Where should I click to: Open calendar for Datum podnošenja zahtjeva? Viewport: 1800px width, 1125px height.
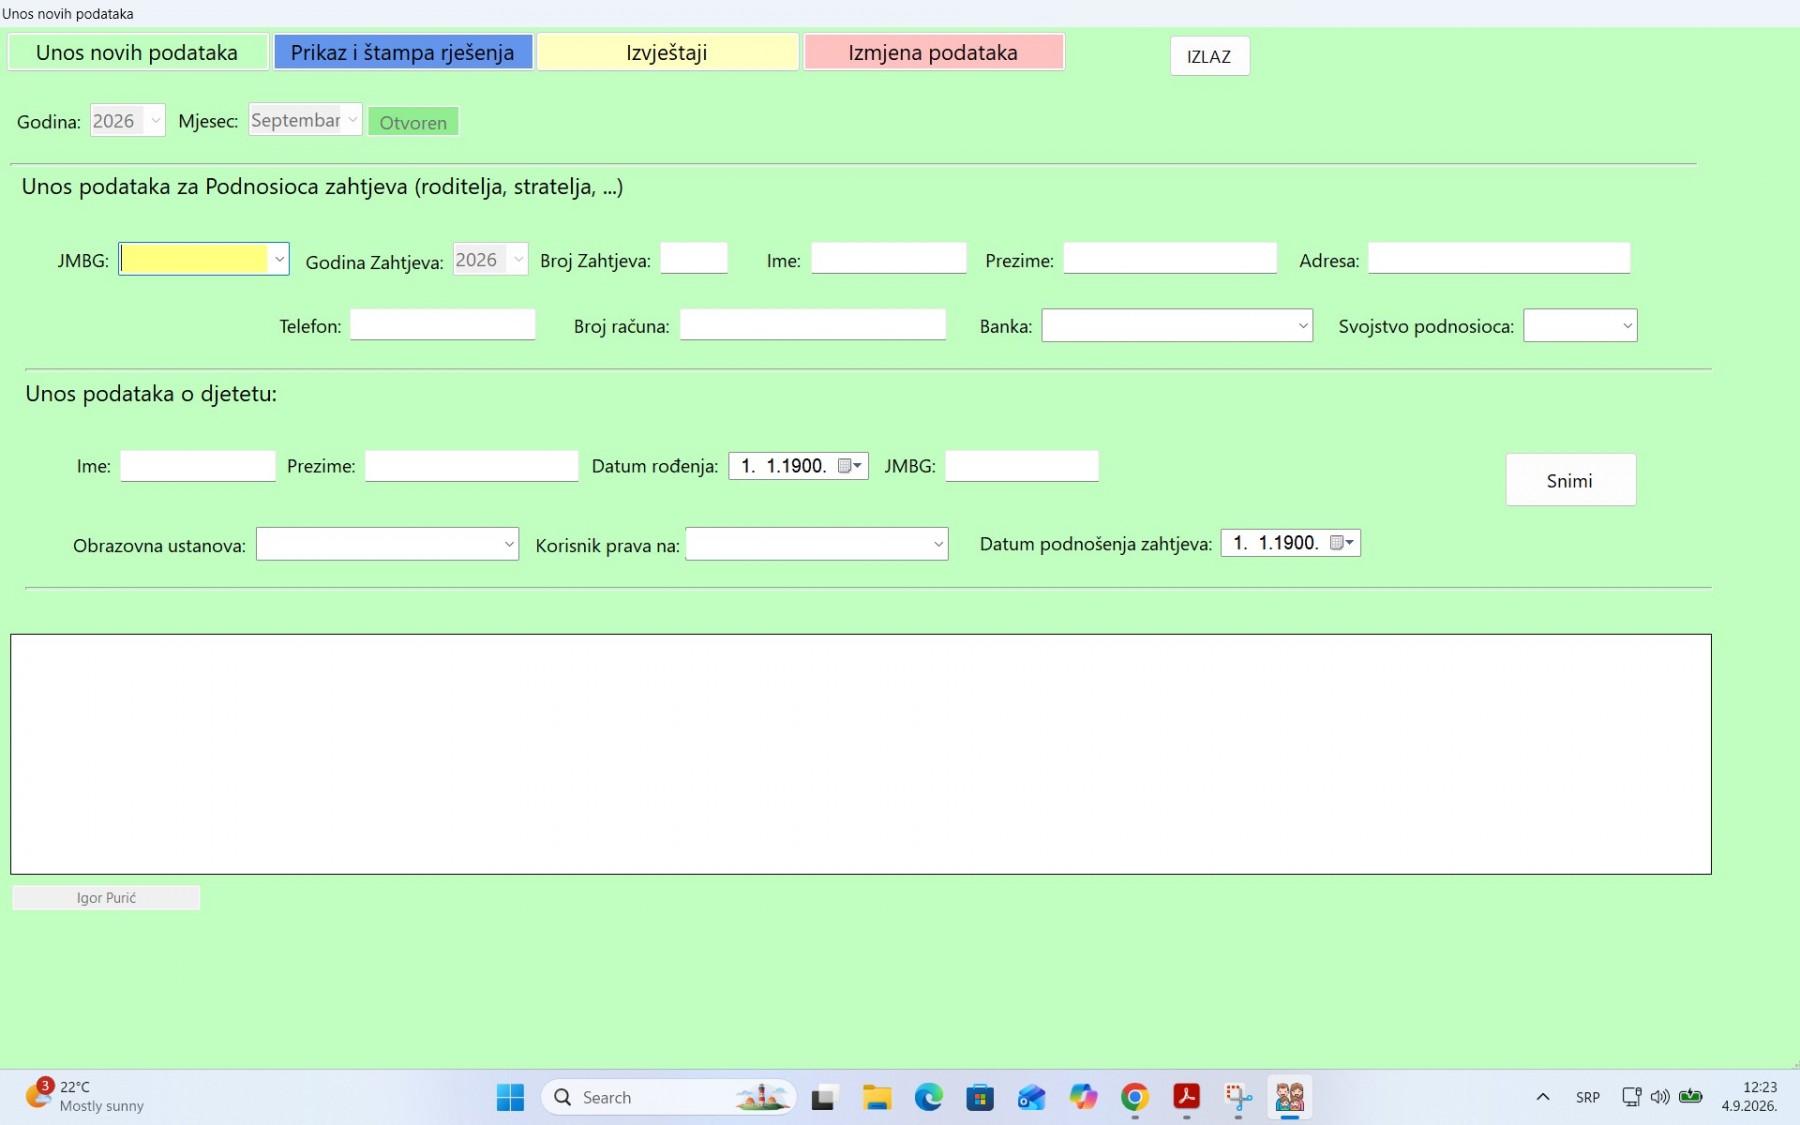pyautogui.click(x=1342, y=543)
